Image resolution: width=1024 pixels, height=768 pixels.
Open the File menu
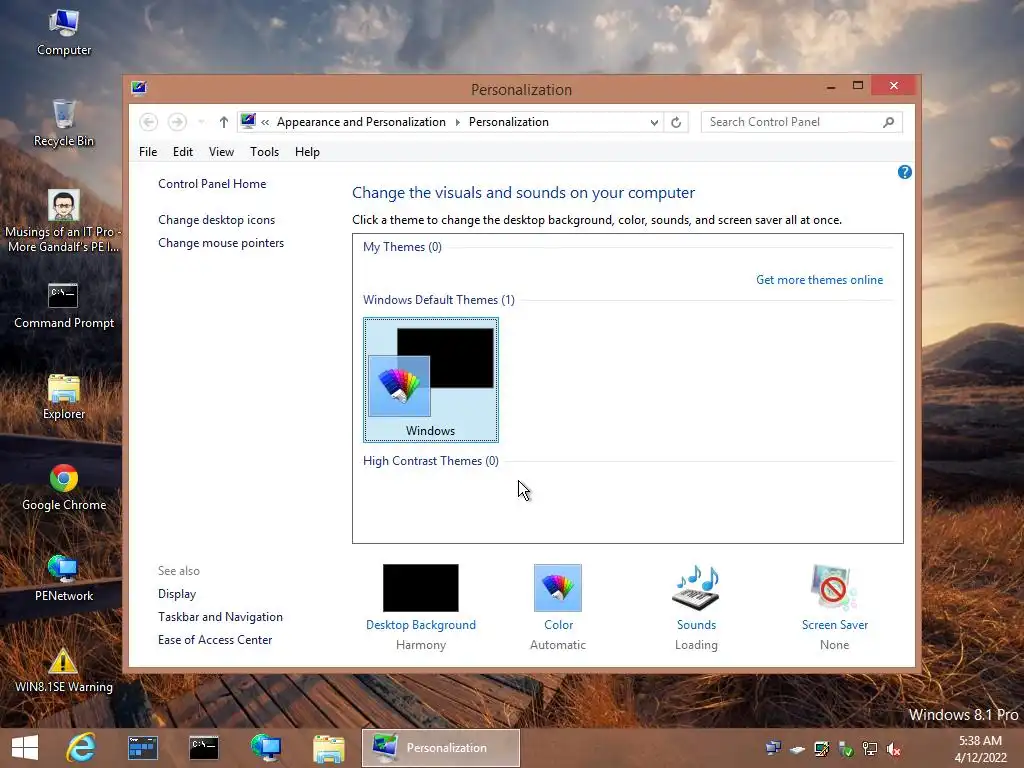(x=148, y=152)
